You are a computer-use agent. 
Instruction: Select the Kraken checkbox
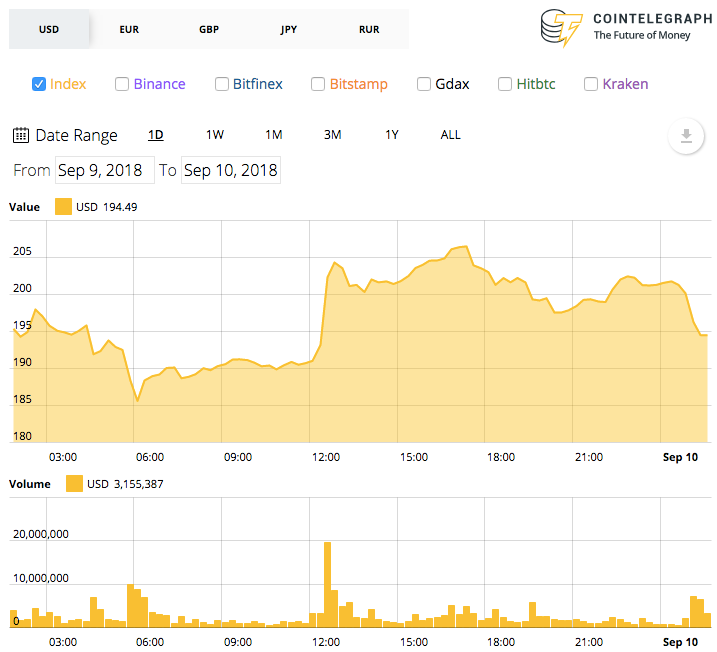591,84
